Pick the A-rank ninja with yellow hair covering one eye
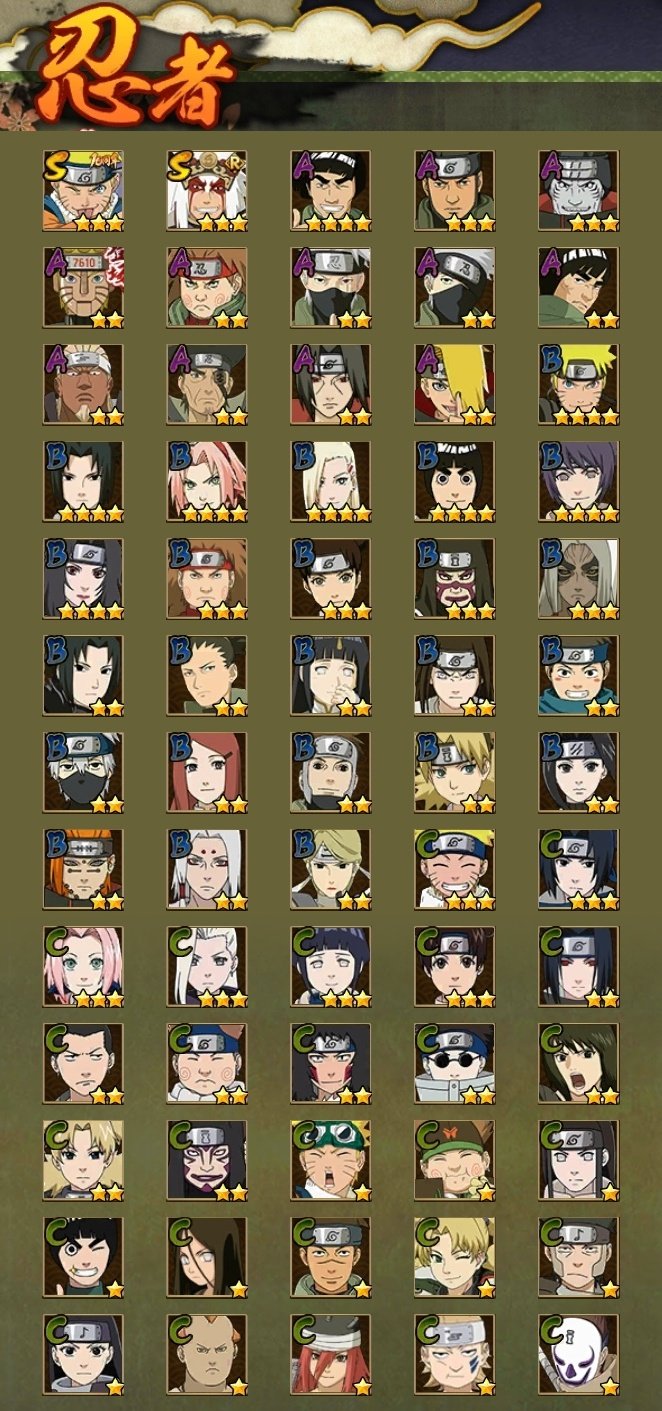This screenshot has width=662, height=1411. coord(455,385)
